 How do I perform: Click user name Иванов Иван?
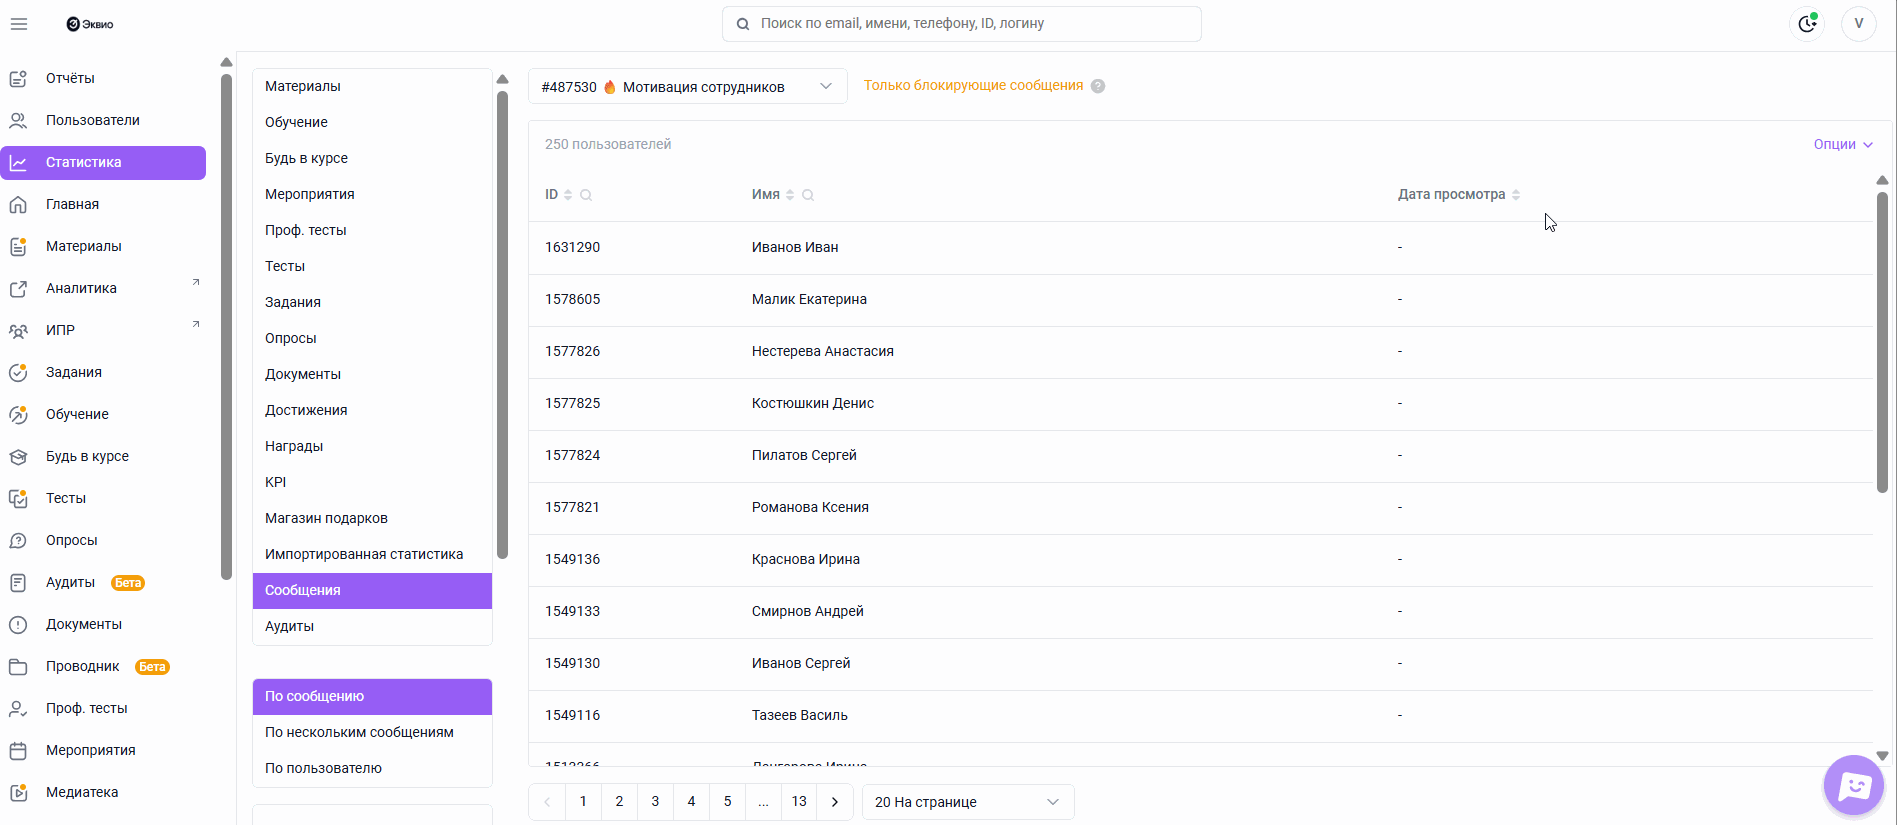(x=795, y=247)
